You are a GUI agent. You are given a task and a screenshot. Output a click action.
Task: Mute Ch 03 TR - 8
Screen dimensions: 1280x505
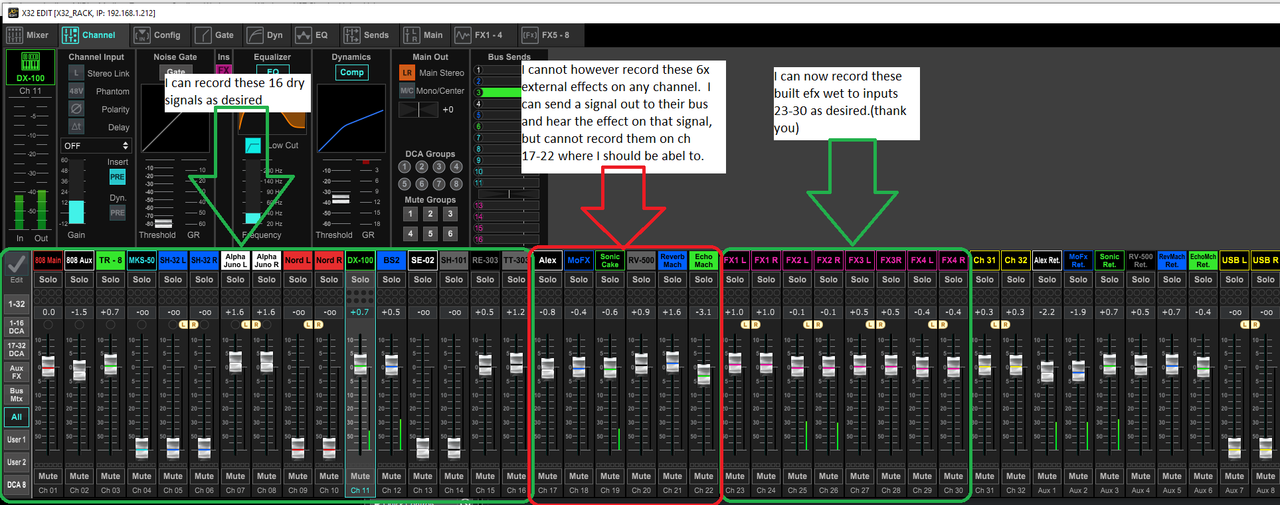tap(110, 476)
